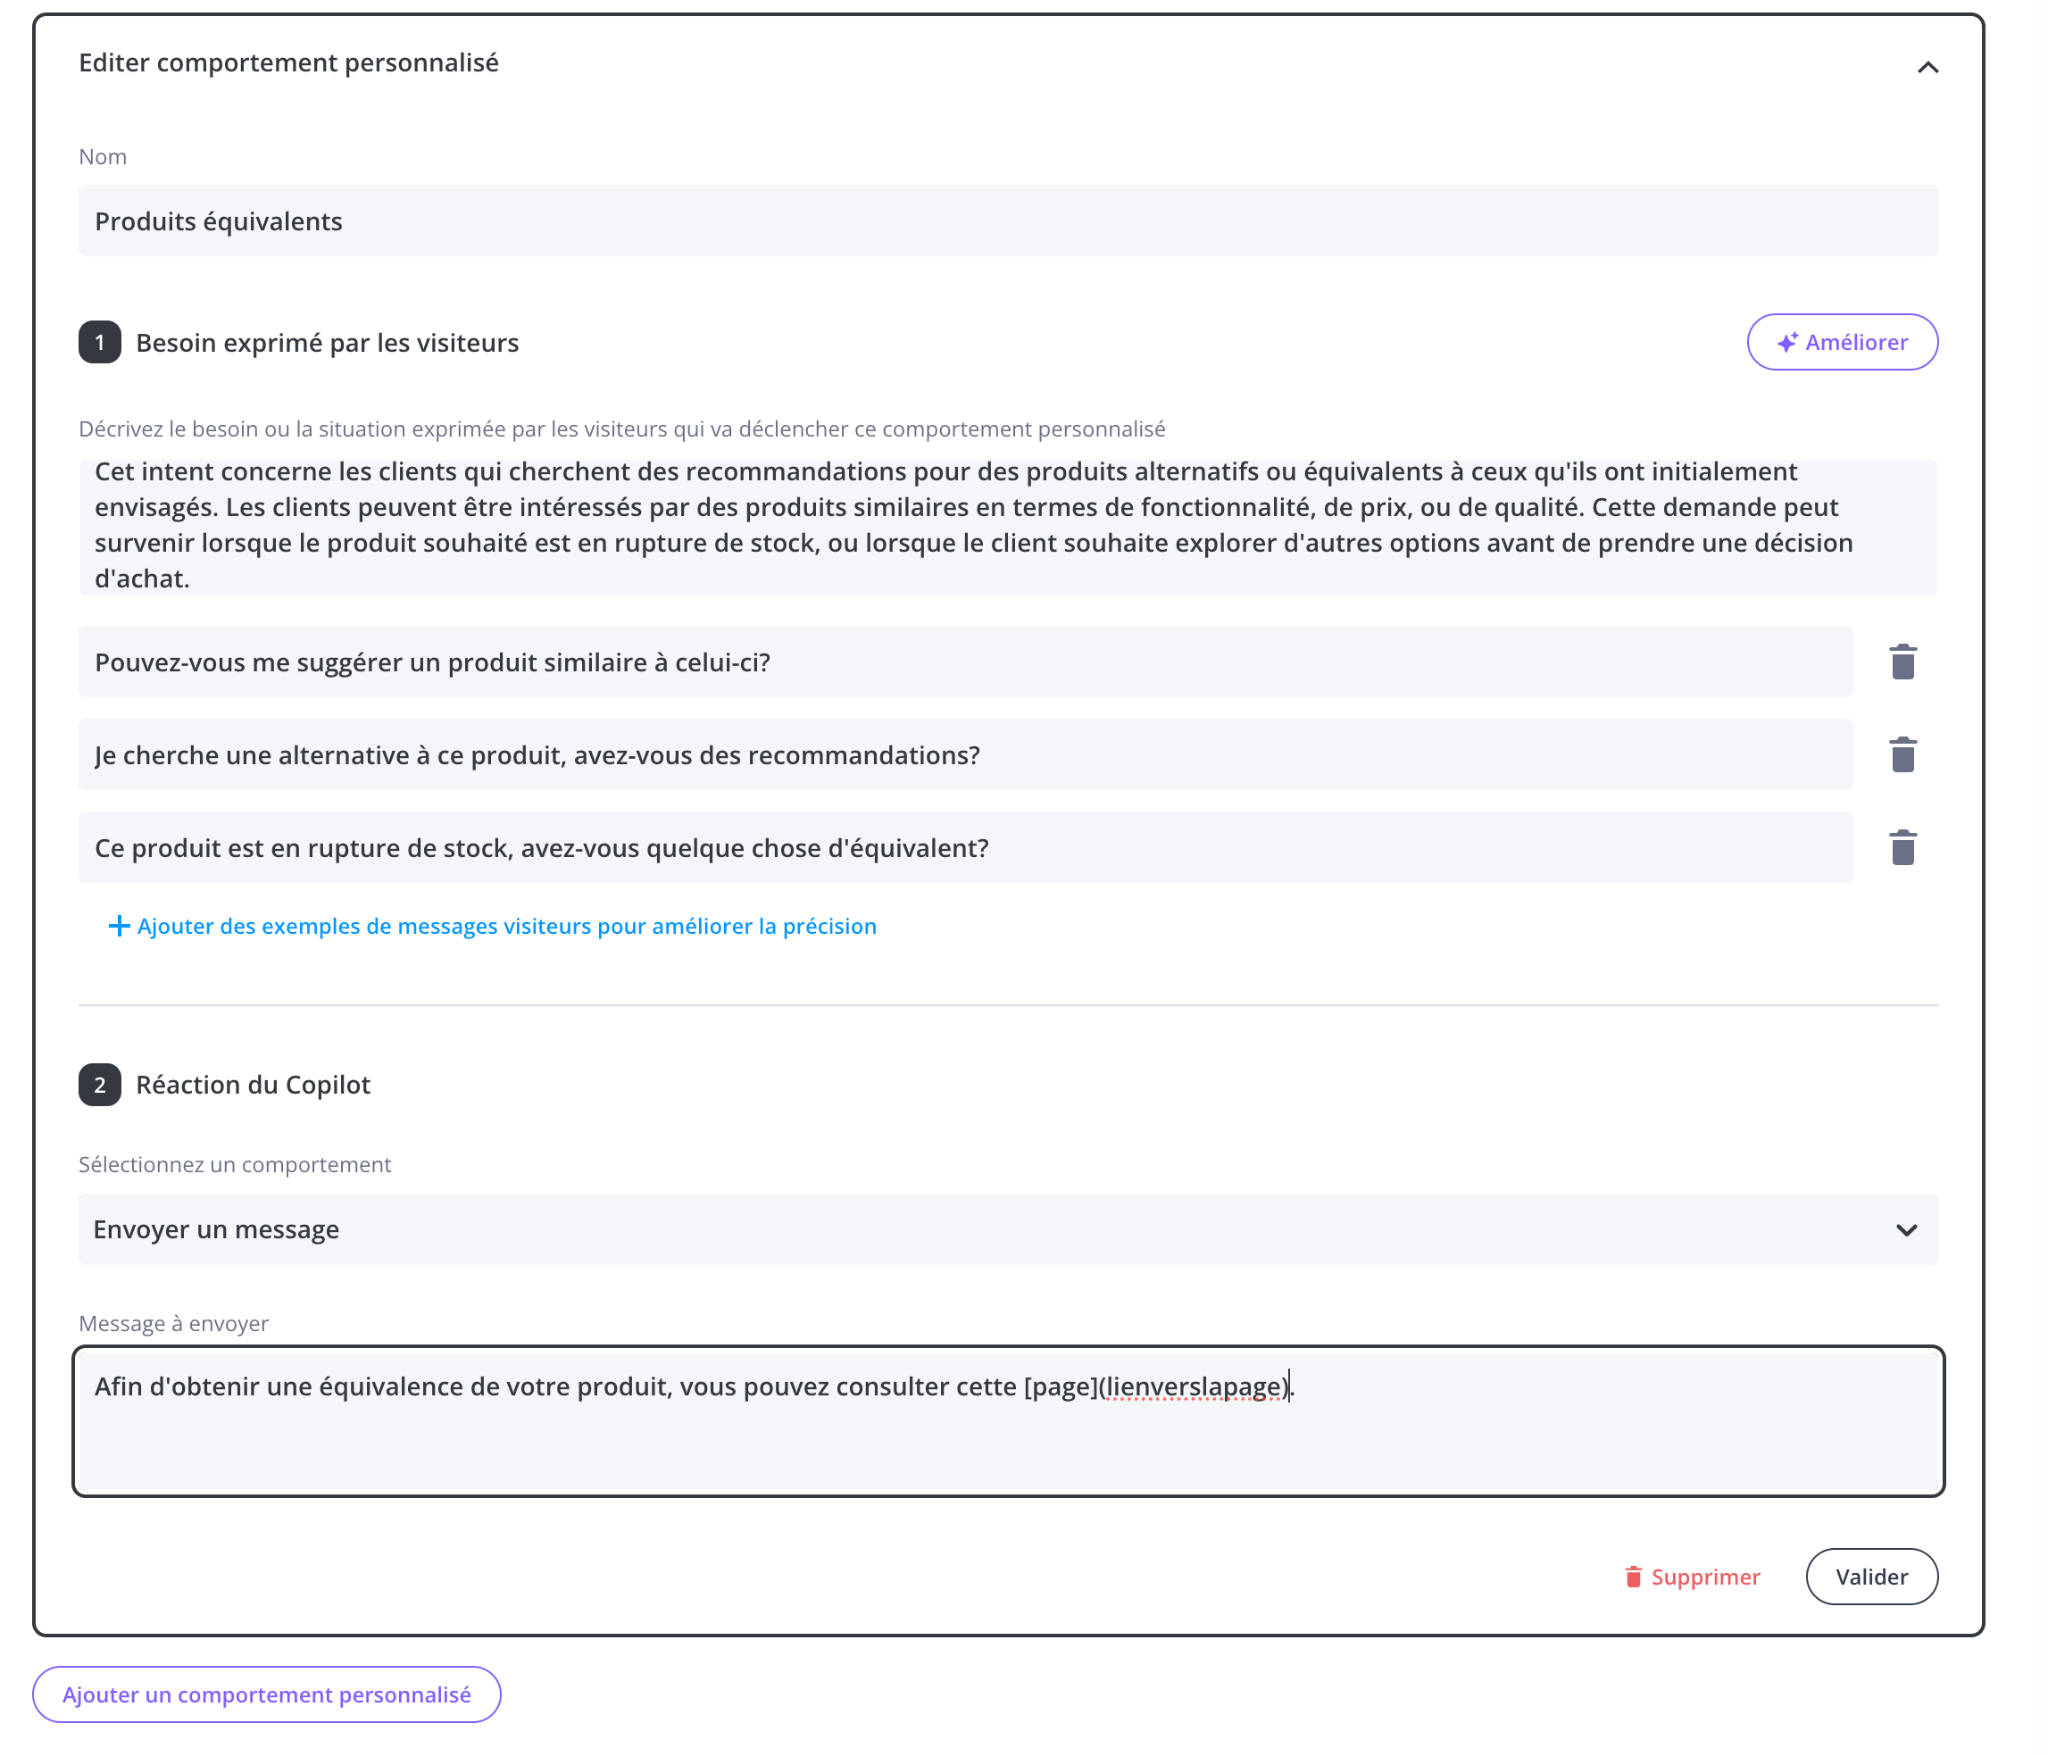The width and height of the screenshot is (2048, 1757).
Task: Click the 'Ce produit est en rupture' example field
Action: coord(964,848)
